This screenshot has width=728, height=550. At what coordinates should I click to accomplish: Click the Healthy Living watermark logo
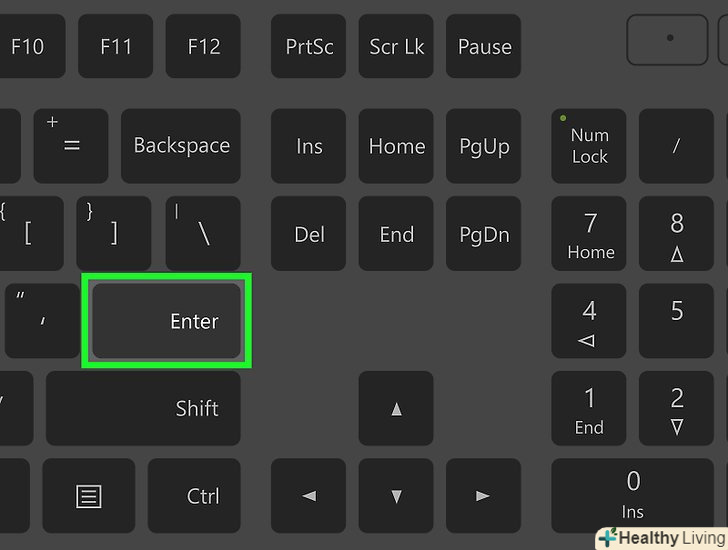[x=661, y=538]
